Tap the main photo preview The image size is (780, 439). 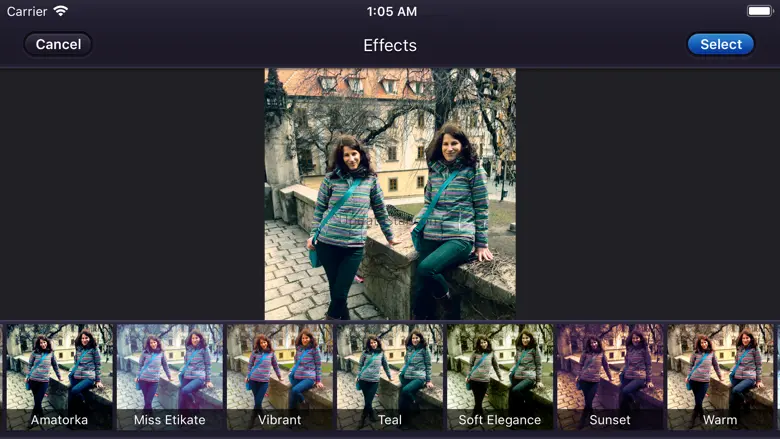click(x=390, y=194)
